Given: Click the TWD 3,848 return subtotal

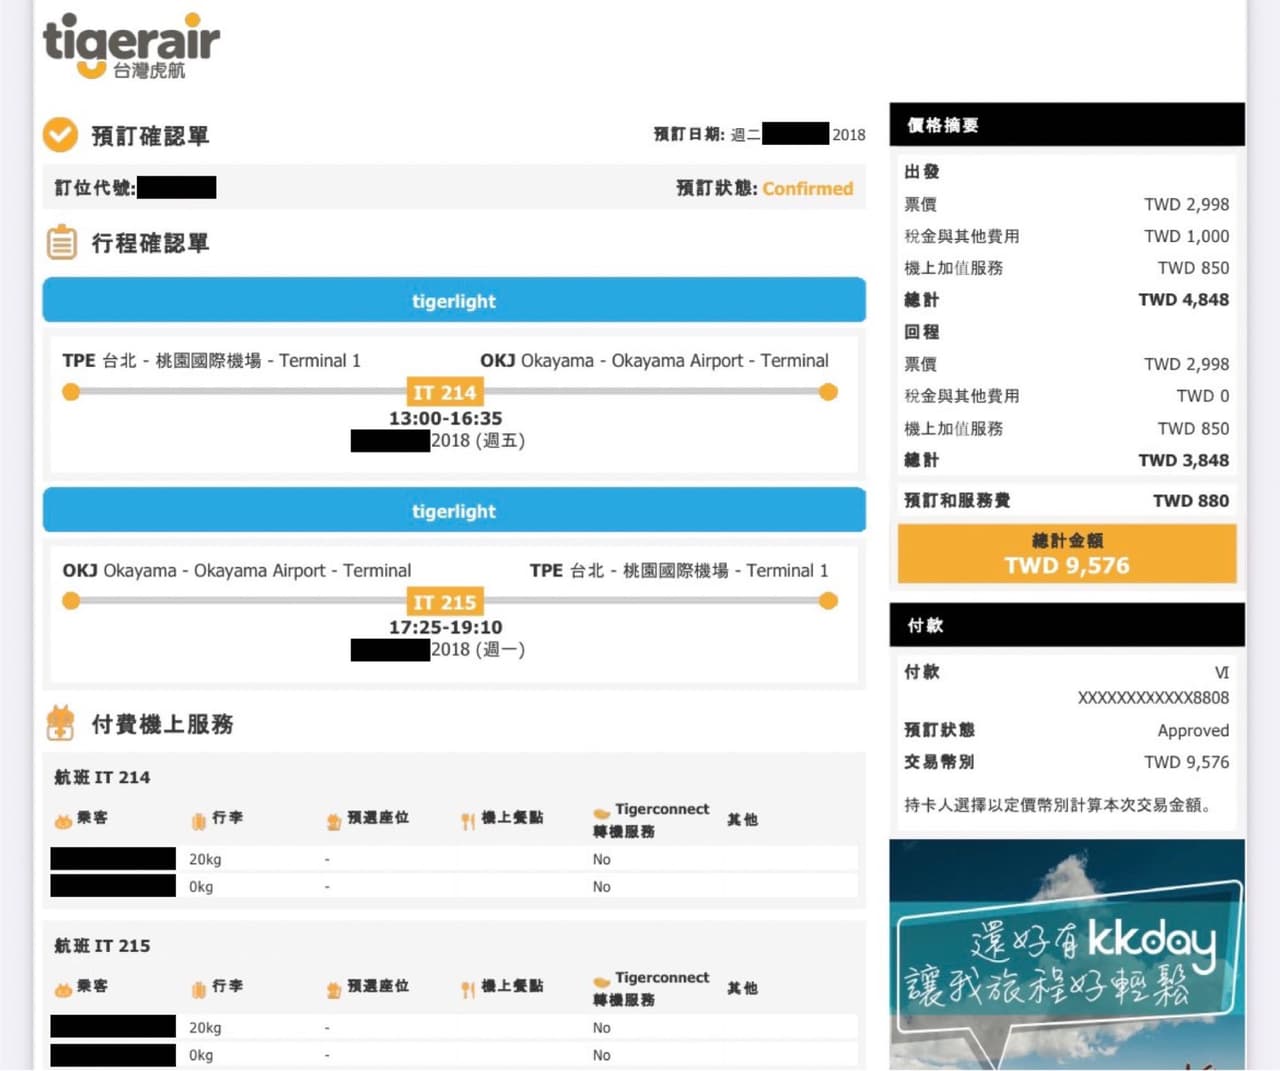Looking at the screenshot, I should point(1184,460).
